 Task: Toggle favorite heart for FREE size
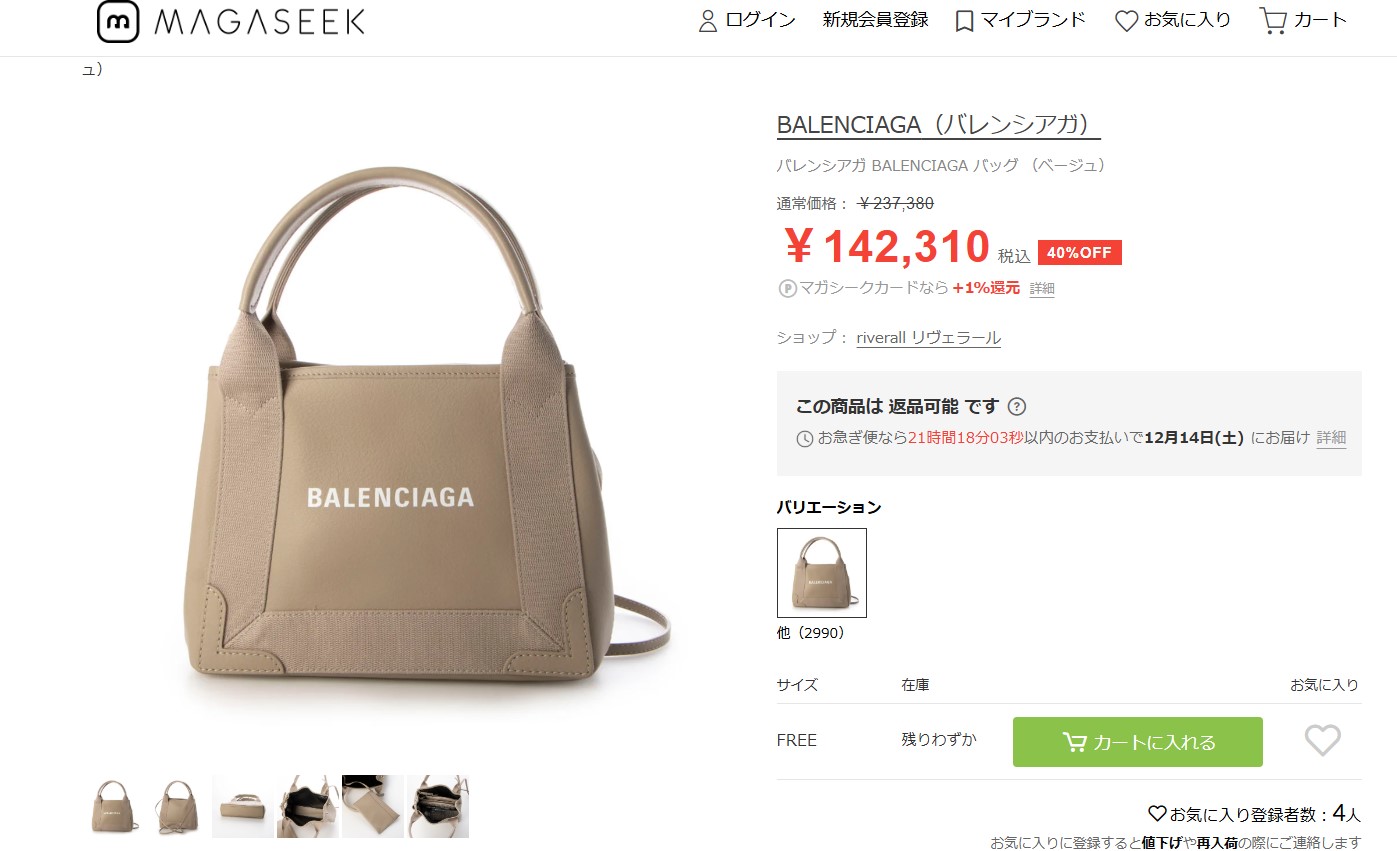[x=1322, y=741]
